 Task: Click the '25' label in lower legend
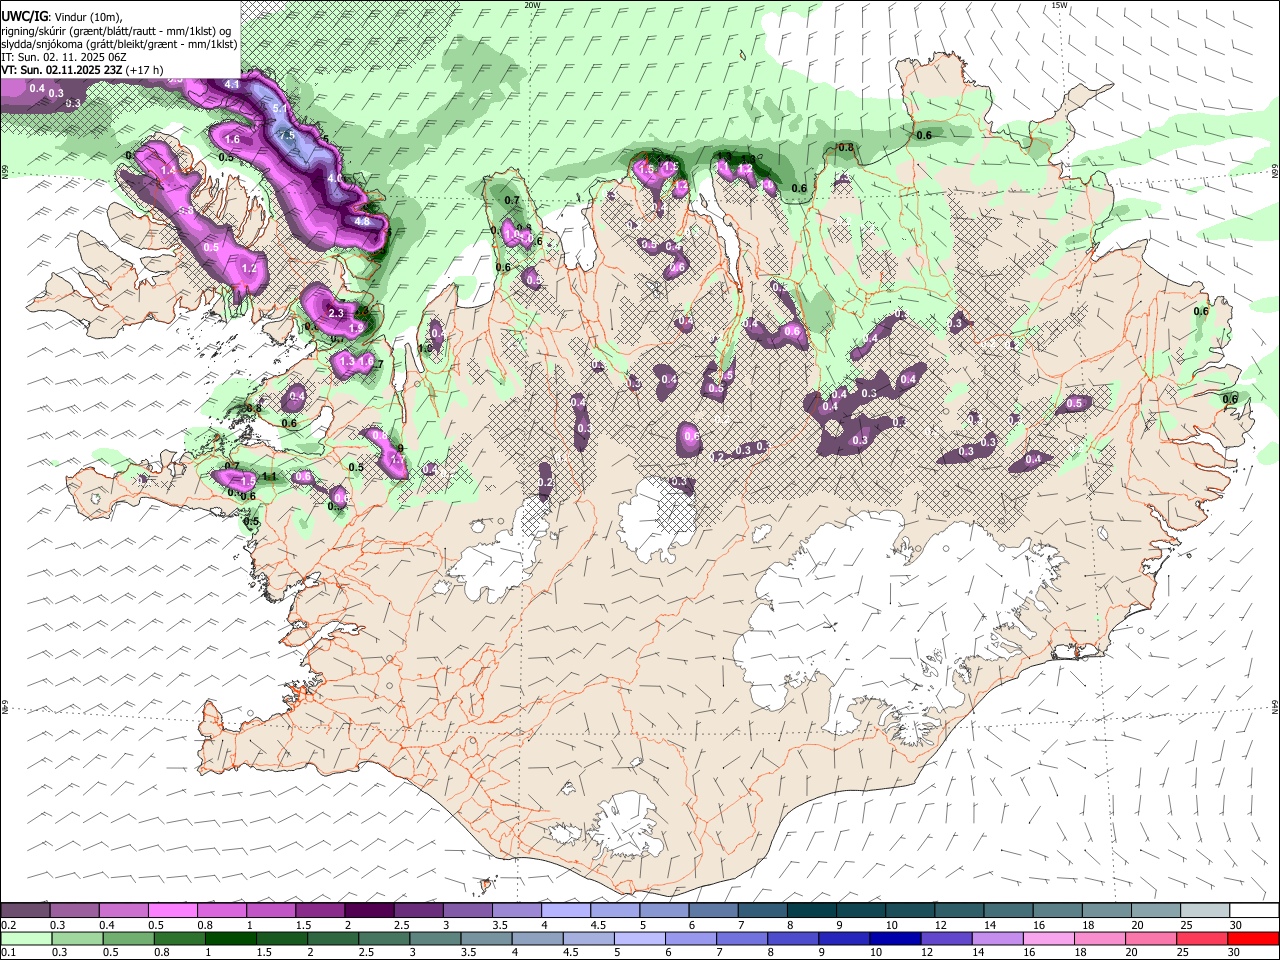(x=1182, y=953)
